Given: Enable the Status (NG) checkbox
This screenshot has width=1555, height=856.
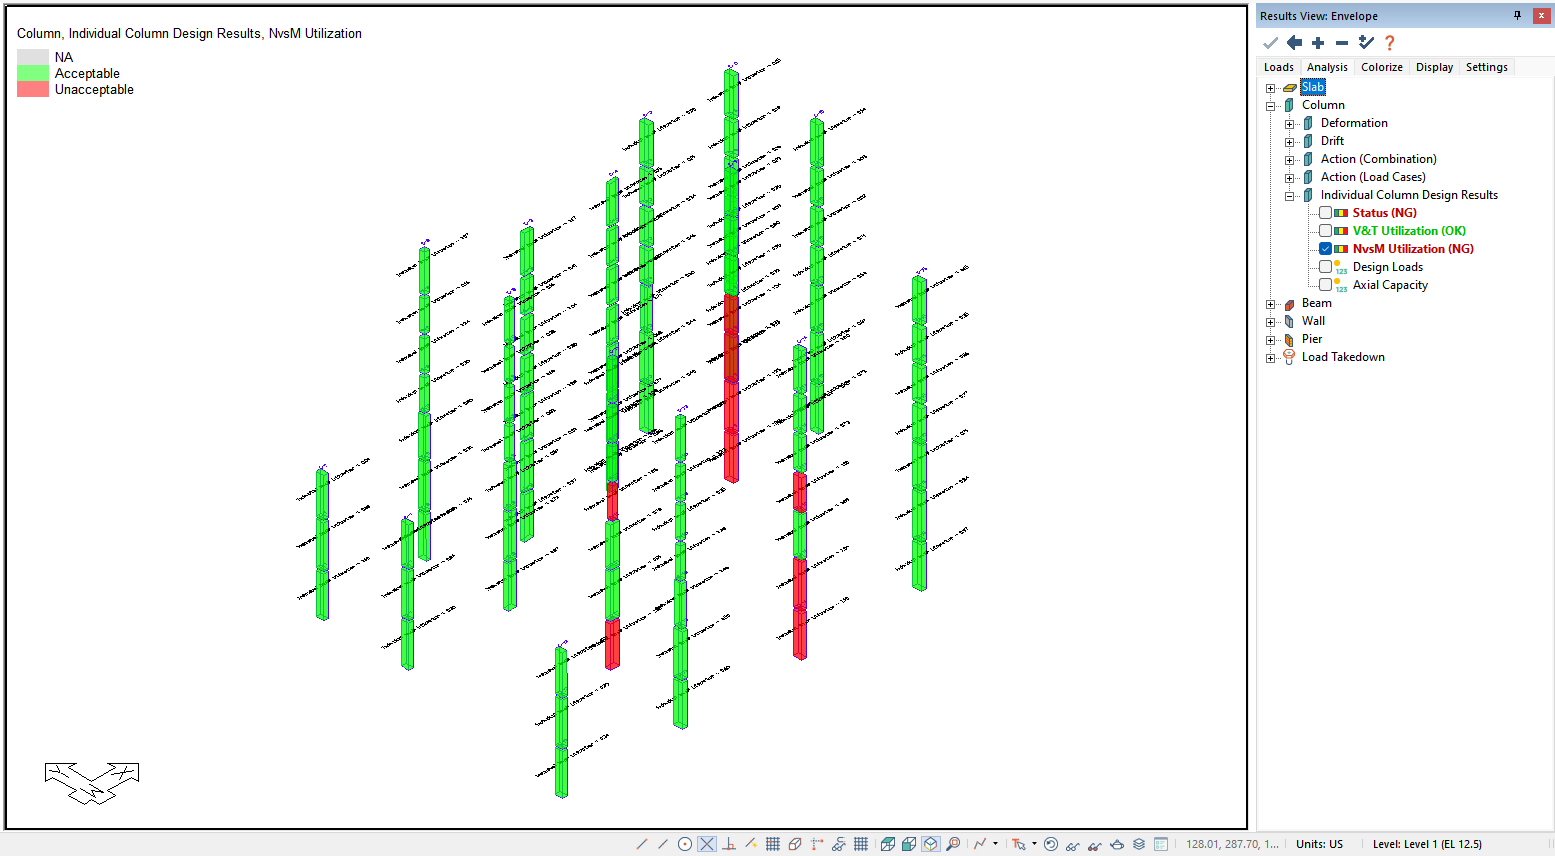Looking at the screenshot, I should (1325, 213).
